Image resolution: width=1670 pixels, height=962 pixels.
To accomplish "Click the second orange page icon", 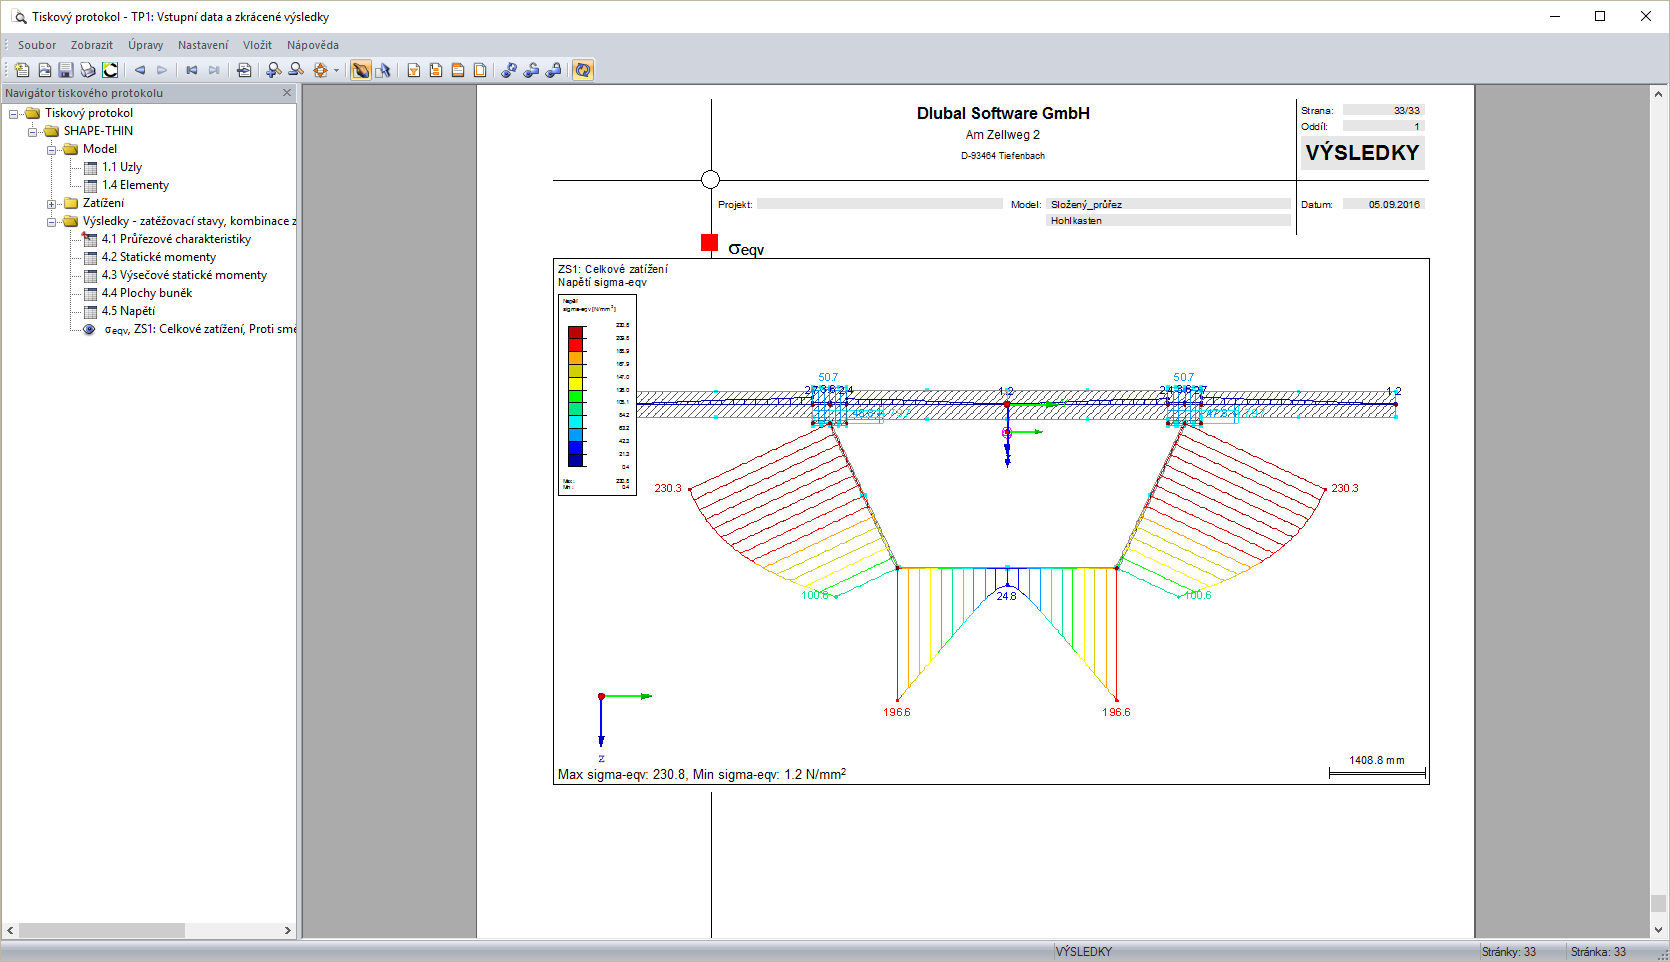I will click(436, 70).
